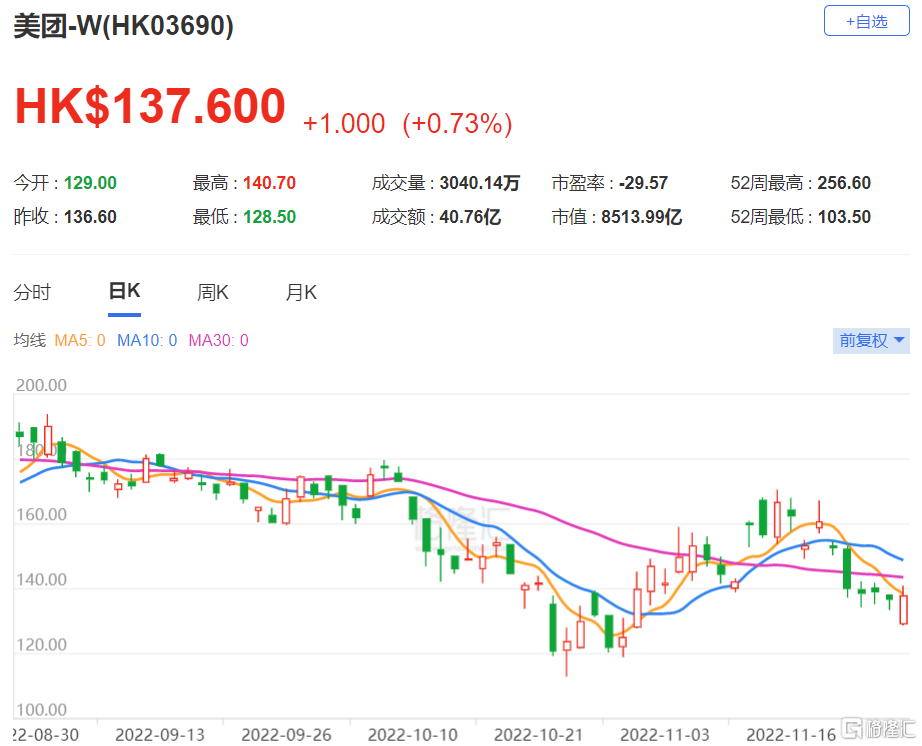Click the 160.00 price axis label
Image resolution: width=922 pixels, height=746 pixels.
point(41,514)
